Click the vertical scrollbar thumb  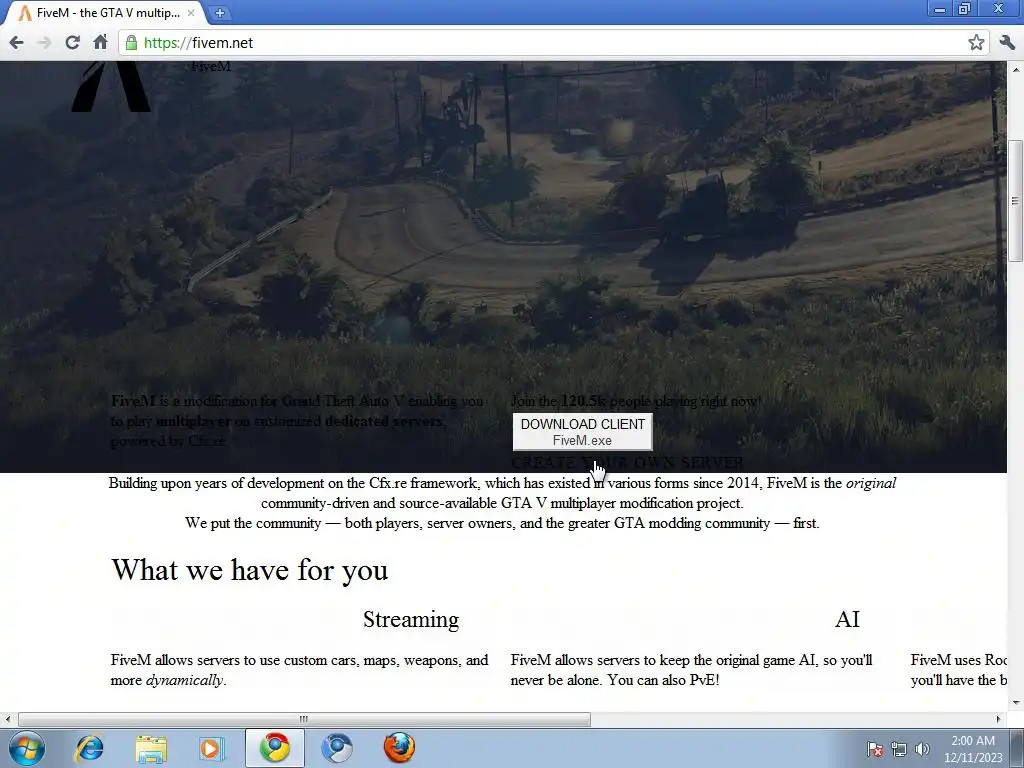click(x=1016, y=201)
